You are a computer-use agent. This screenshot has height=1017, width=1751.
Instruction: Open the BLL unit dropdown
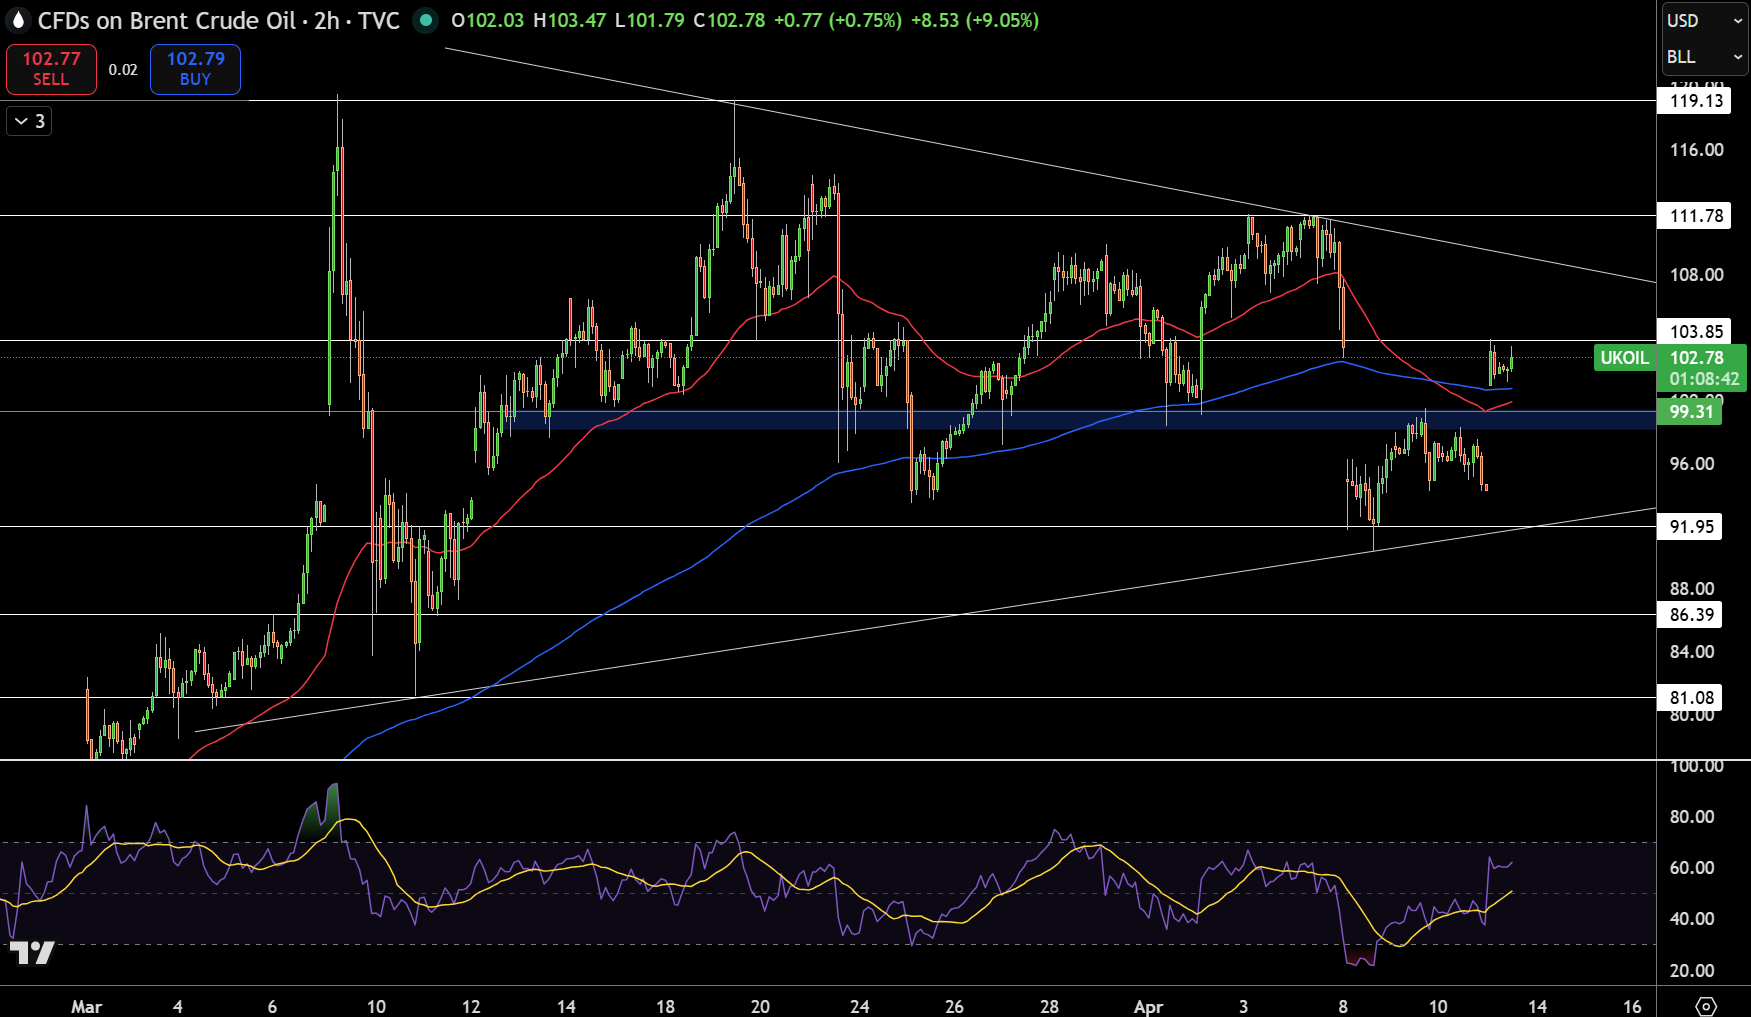pyautogui.click(x=1705, y=57)
